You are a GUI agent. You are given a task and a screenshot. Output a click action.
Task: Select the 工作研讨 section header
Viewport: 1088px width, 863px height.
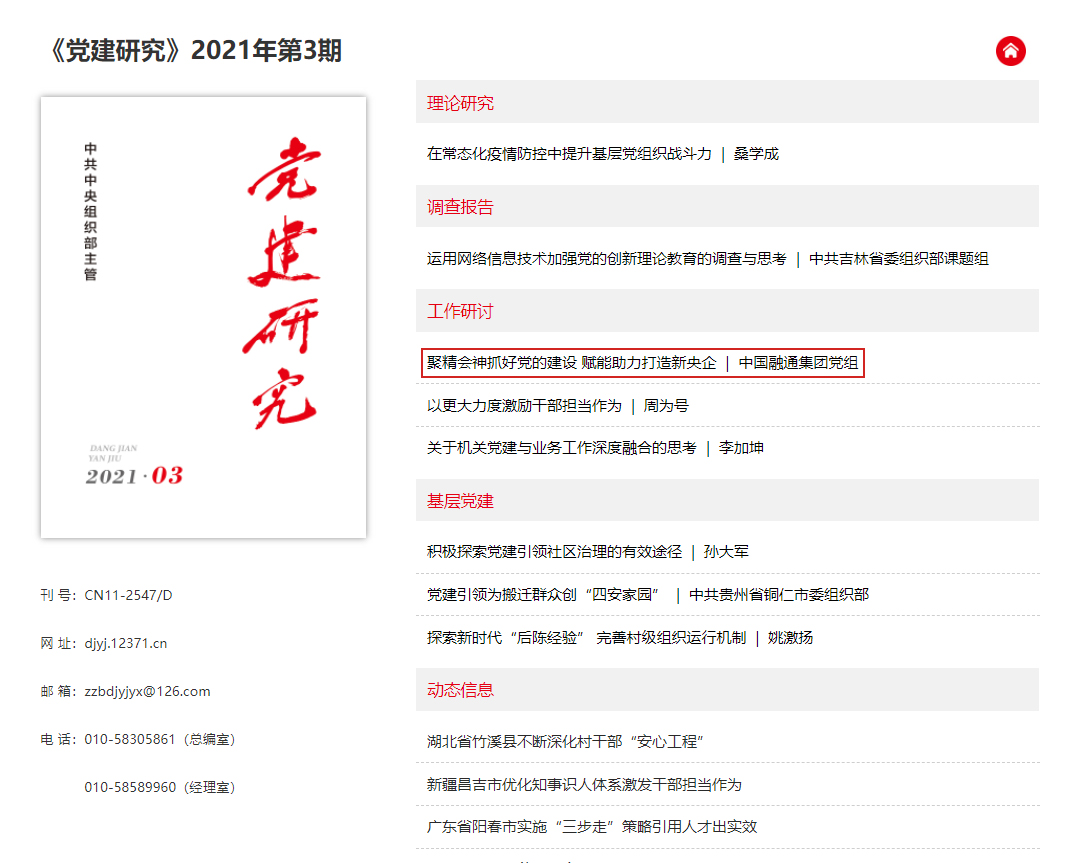coord(461,311)
